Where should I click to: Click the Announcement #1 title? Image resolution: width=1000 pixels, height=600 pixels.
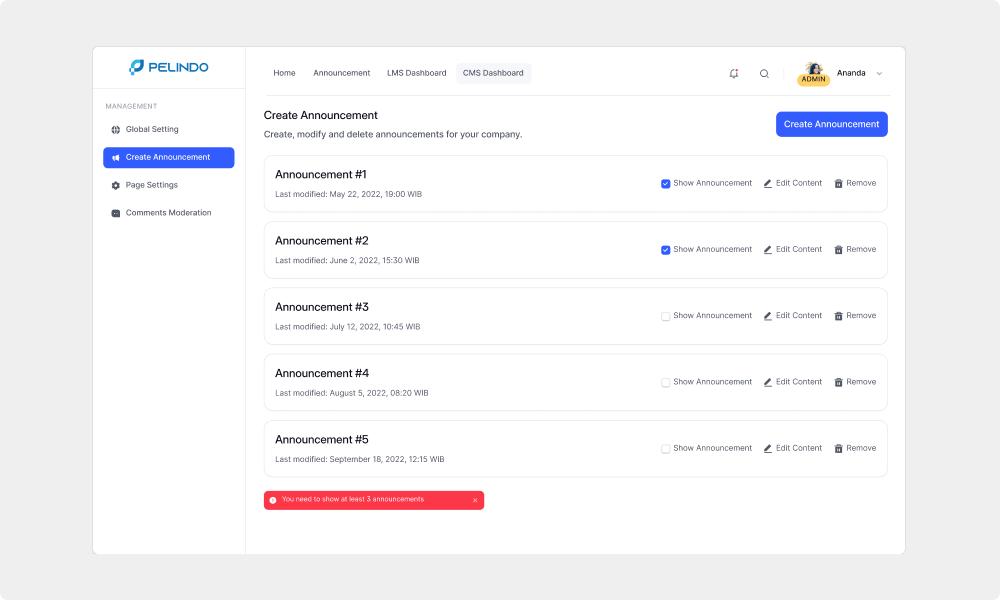[321, 175]
